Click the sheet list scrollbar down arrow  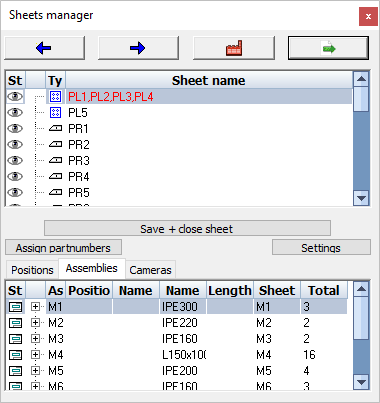361,198
